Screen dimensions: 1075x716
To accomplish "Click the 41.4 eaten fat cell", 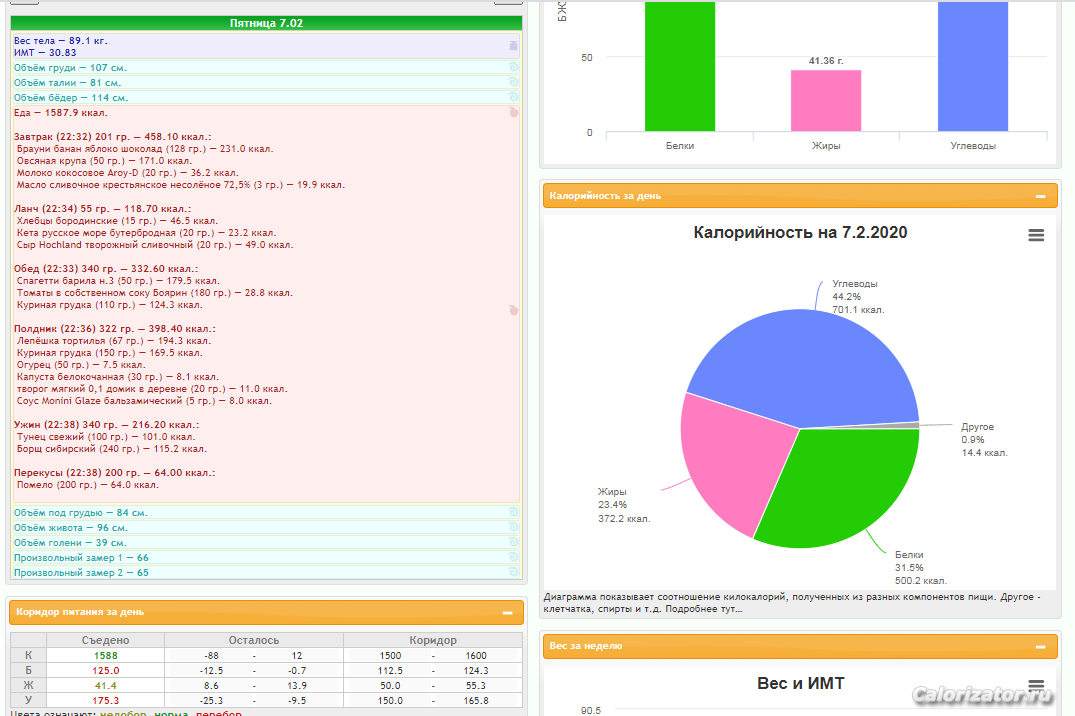I will click(106, 686).
